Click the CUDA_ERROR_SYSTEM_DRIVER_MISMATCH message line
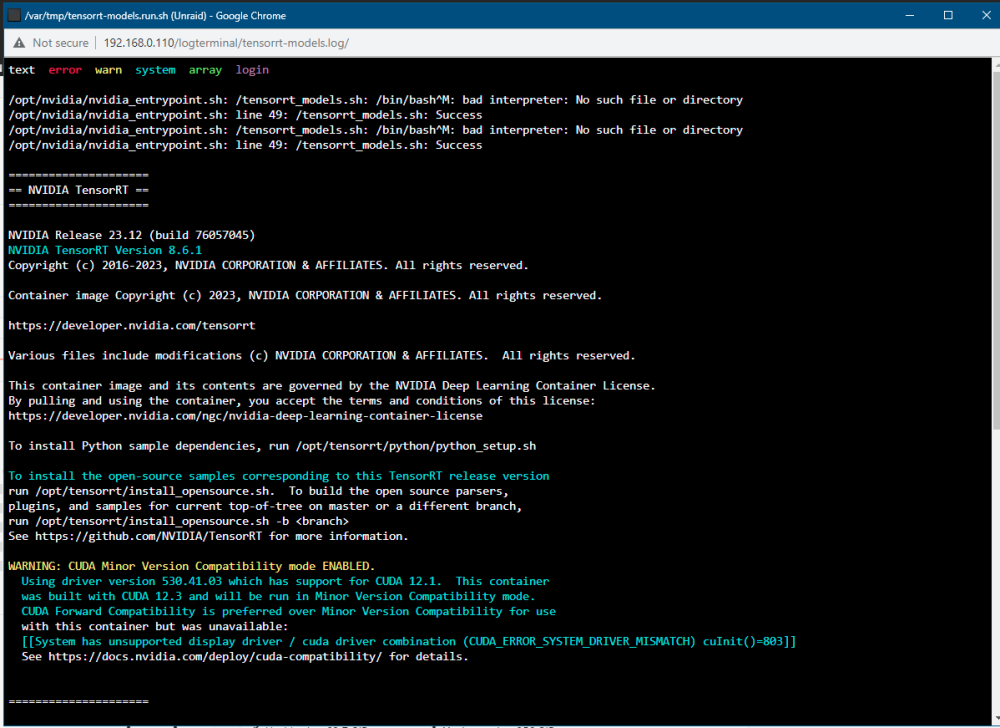1000x728 pixels. coord(409,641)
